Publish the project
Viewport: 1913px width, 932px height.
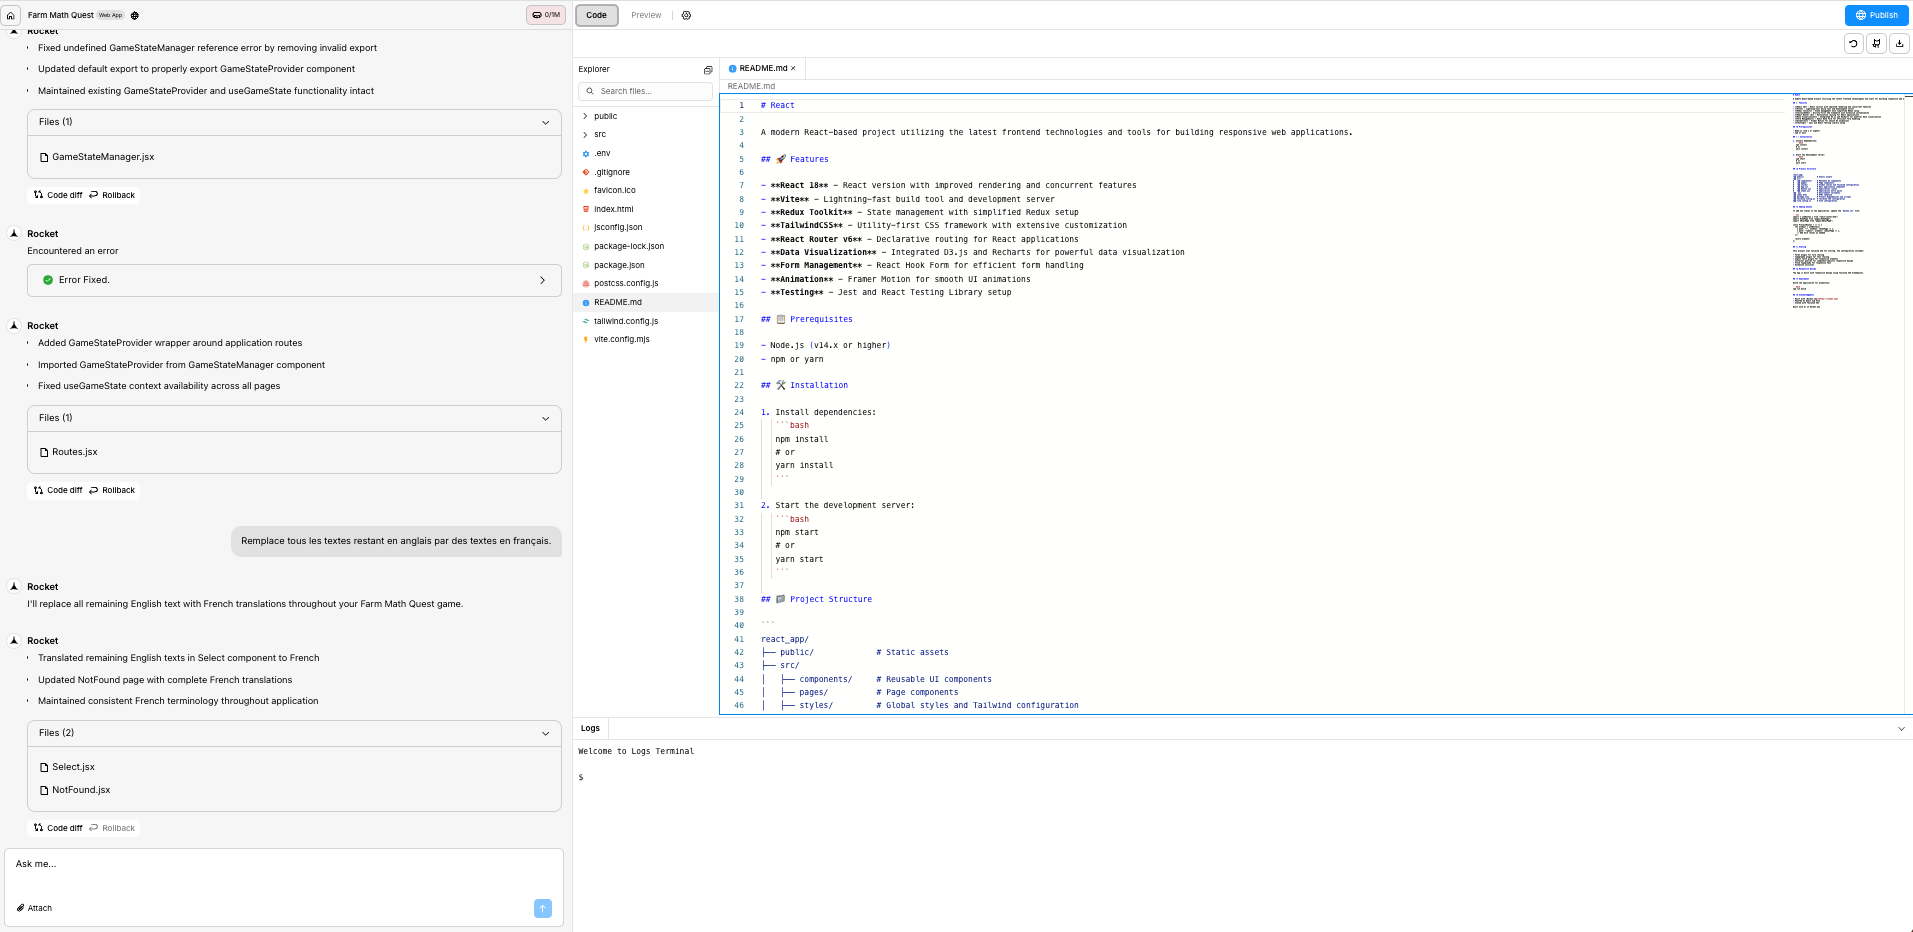(x=1876, y=15)
